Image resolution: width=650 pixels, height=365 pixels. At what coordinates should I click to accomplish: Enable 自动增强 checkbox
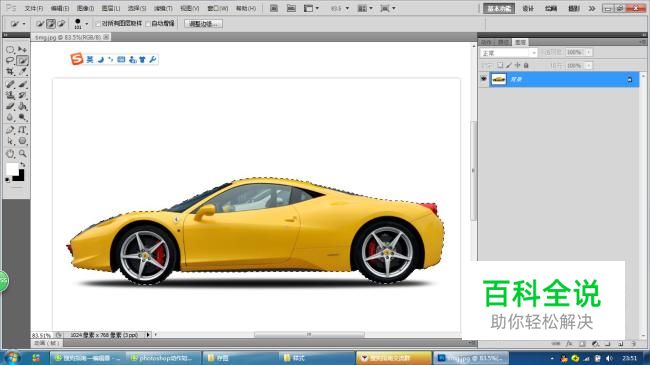148,24
